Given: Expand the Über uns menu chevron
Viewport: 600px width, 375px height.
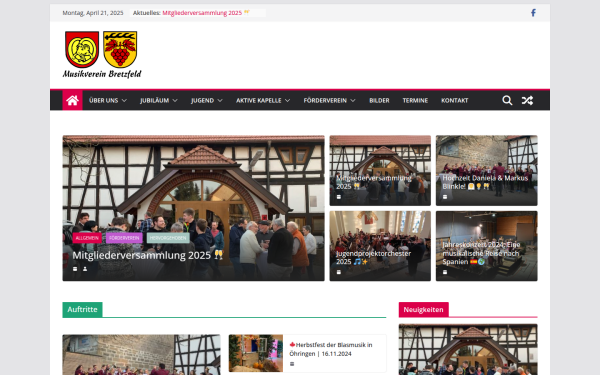Looking at the screenshot, I should tap(124, 101).
